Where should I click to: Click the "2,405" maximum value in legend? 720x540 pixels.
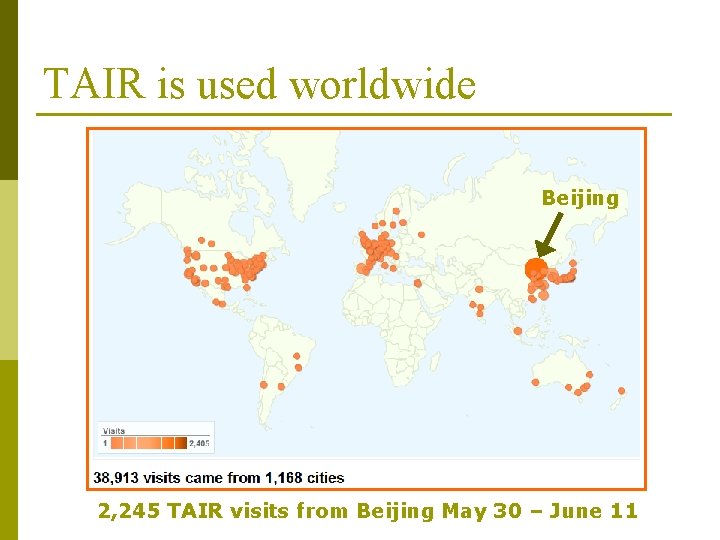pos(199,443)
